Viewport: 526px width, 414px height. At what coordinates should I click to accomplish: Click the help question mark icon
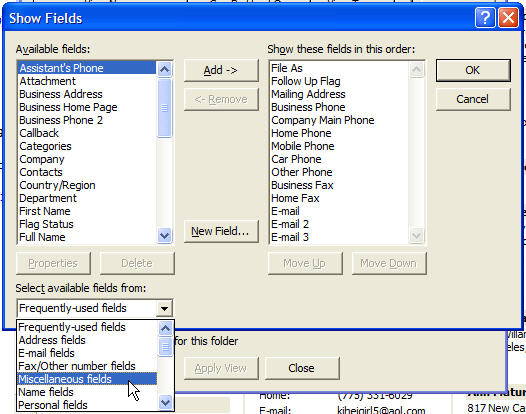pyautogui.click(x=485, y=18)
